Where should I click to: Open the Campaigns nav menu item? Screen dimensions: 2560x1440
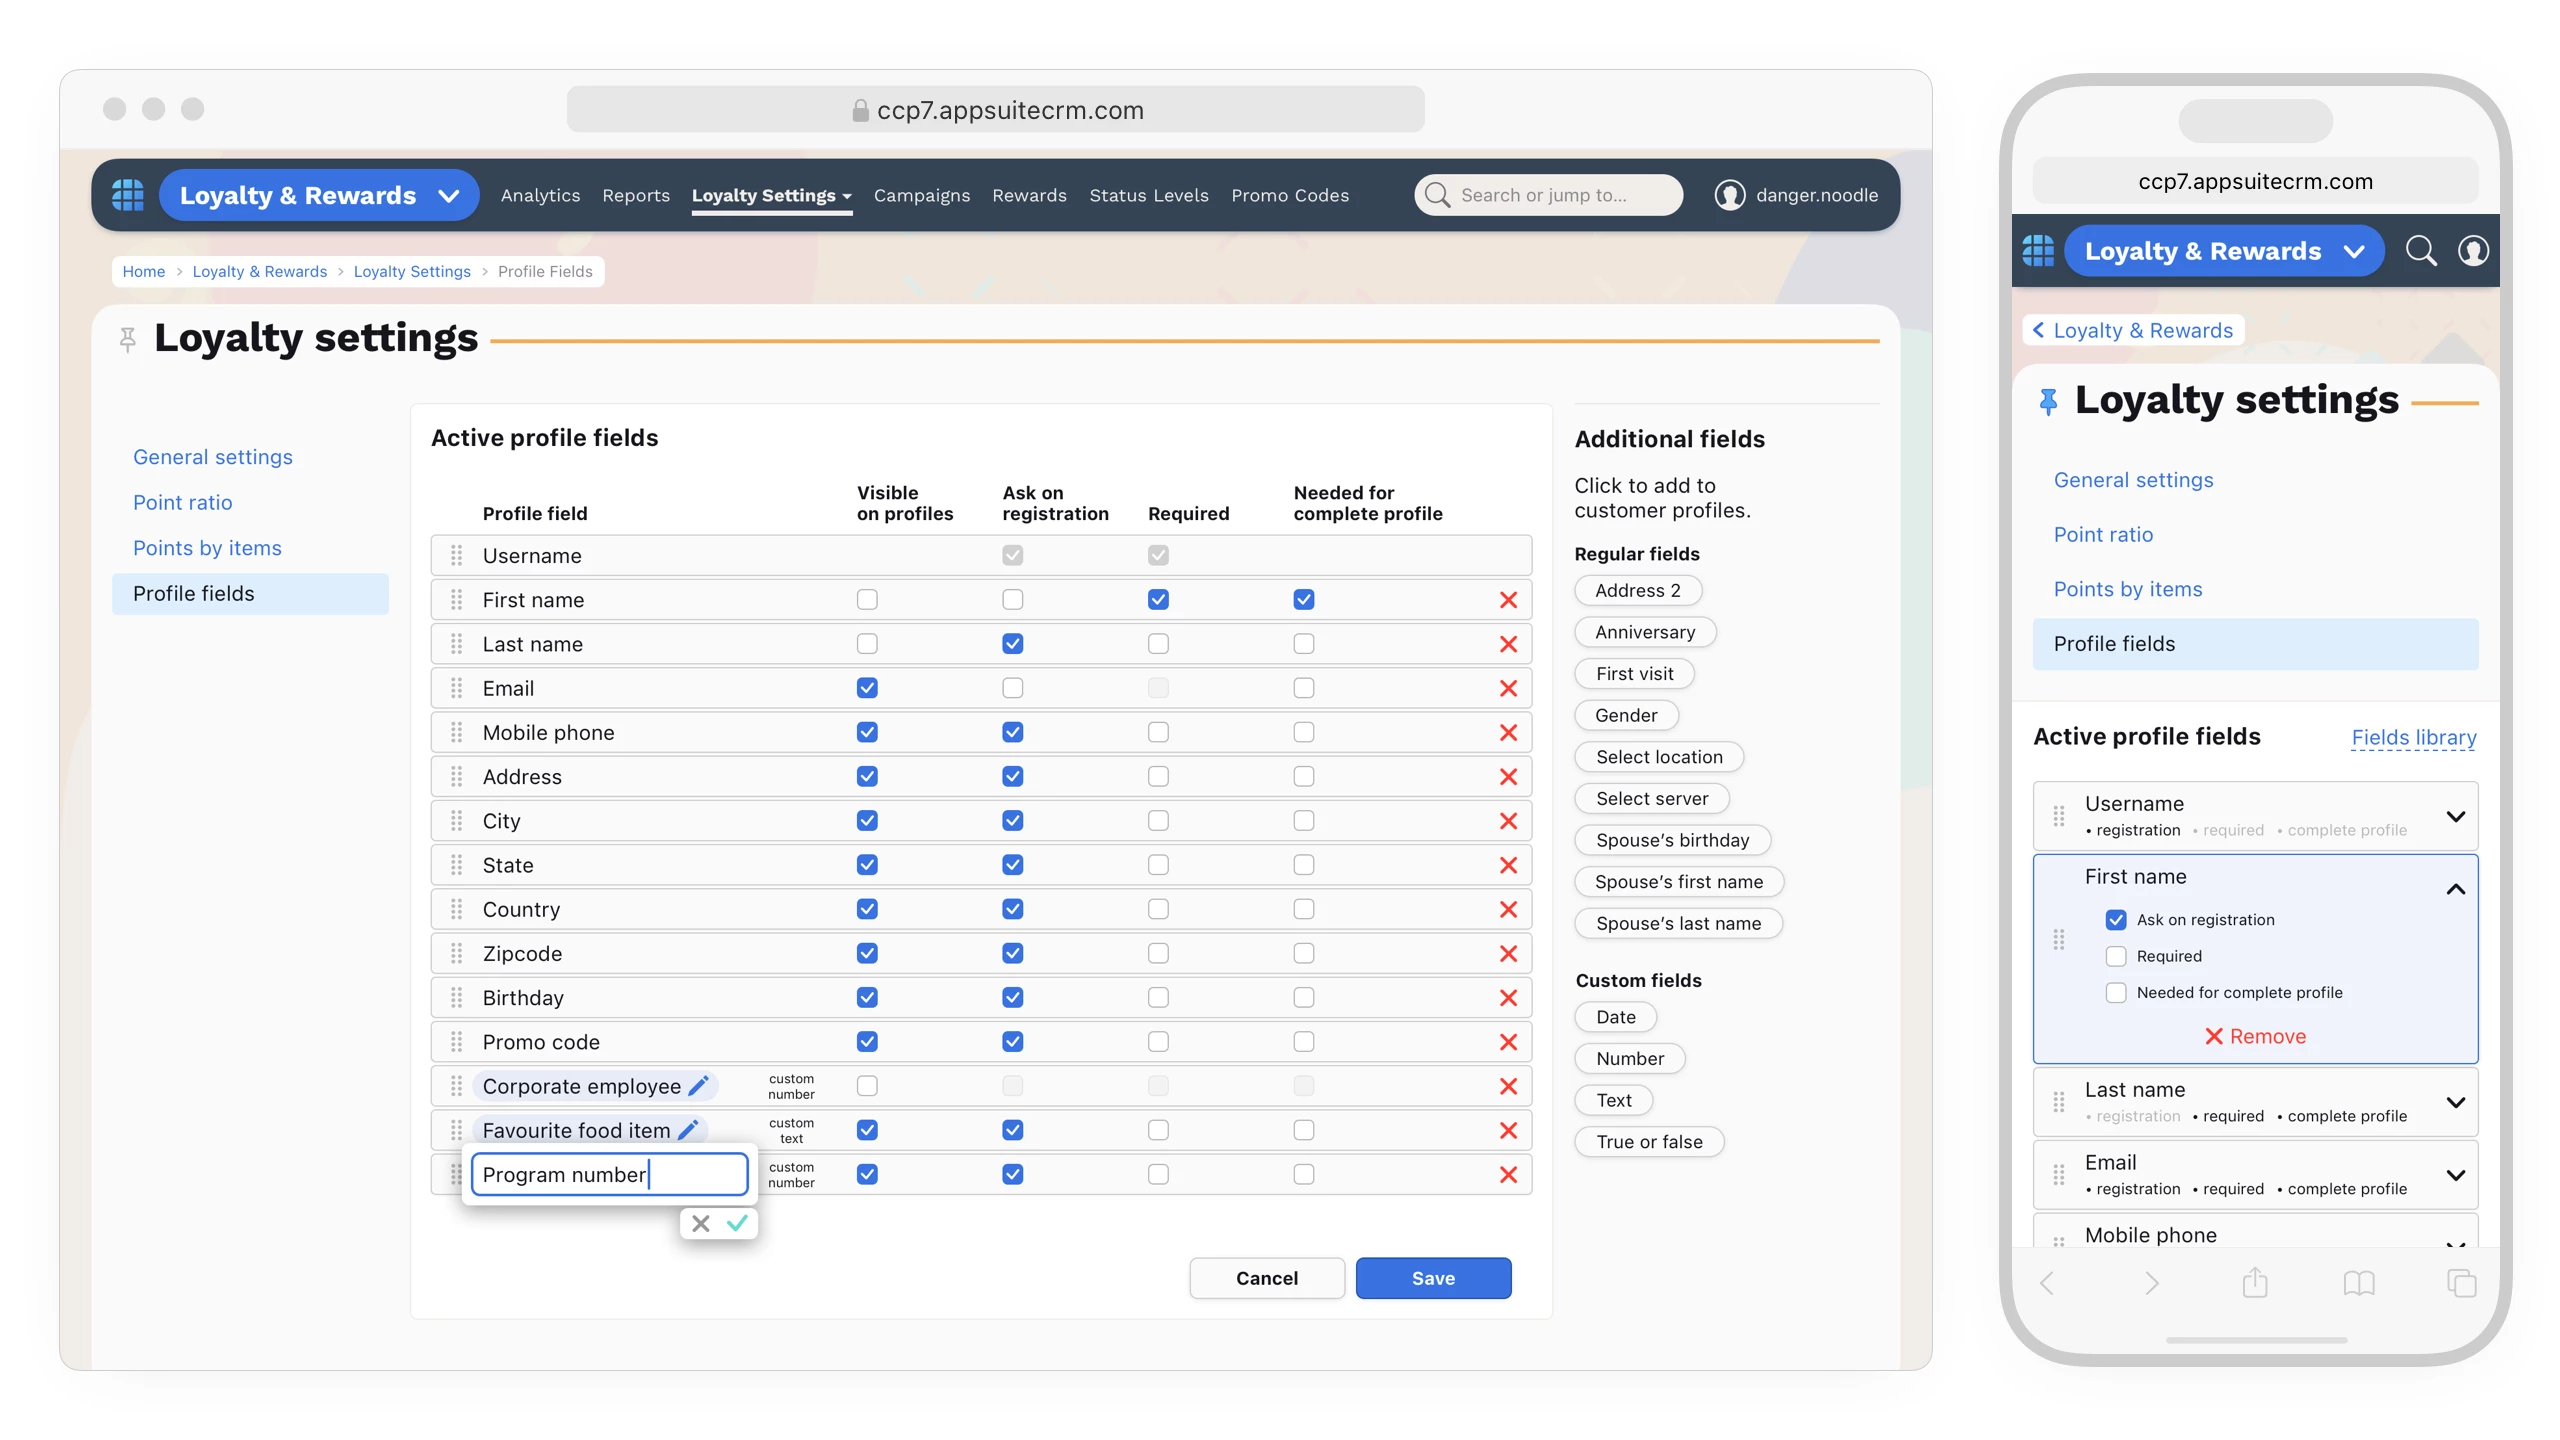click(x=921, y=196)
